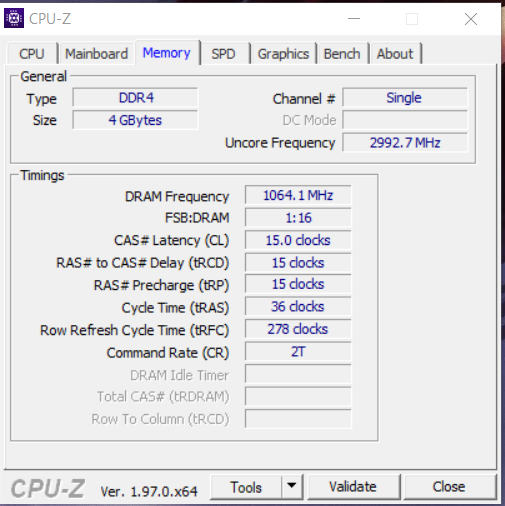
Task: Go to the SPD tab
Action: click(x=223, y=54)
